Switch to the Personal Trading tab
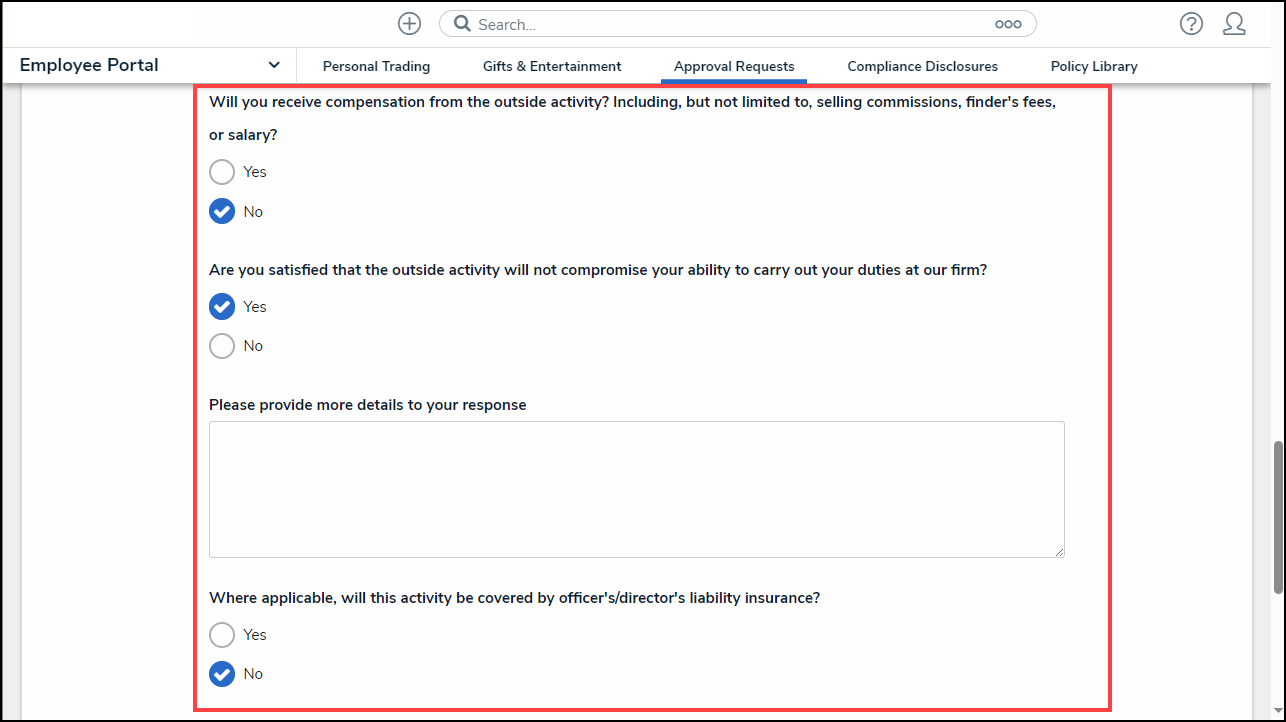The height and width of the screenshot is (722, 1286). coord(376,66)
